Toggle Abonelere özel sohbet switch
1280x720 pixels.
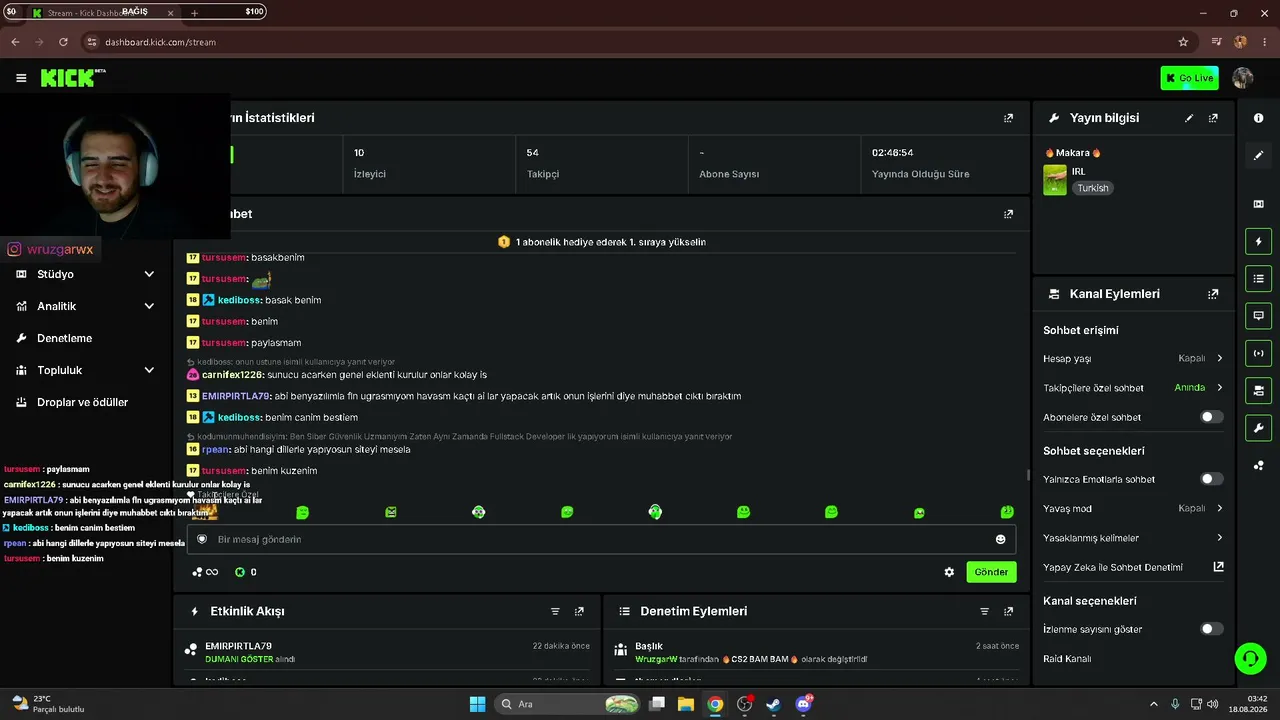(x=1211, y=417)
